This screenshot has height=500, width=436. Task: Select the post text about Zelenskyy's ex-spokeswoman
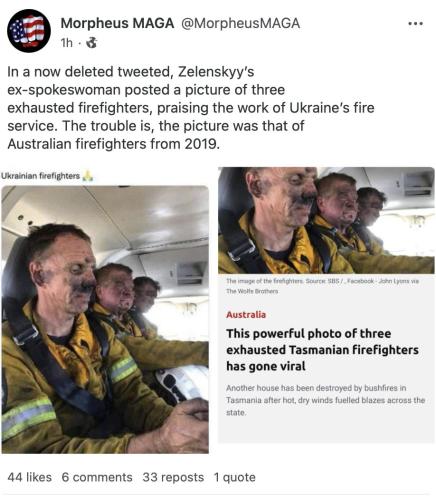191,108
